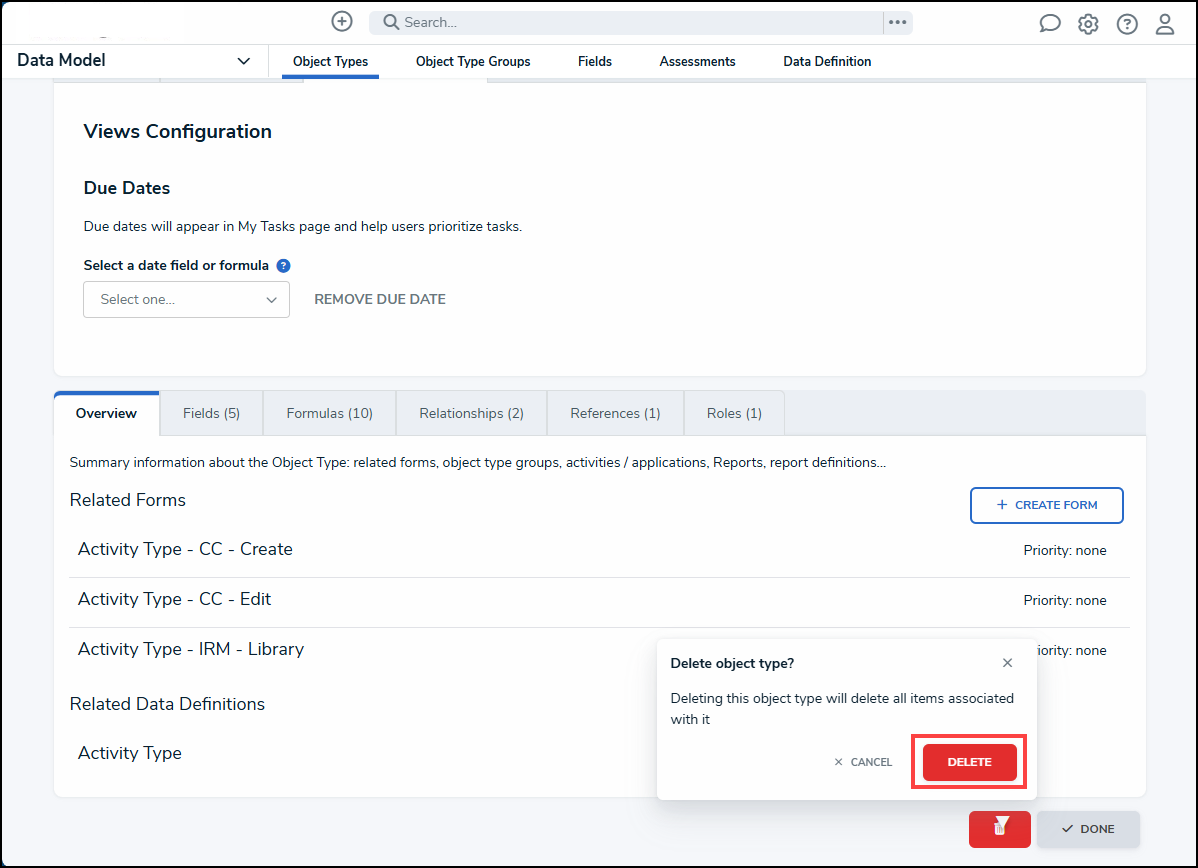Switch to Object Type Groups tab
Image resolution: width=1198 pixels, height=868 pixels.
pyautogui.click(x=473, y=61)
